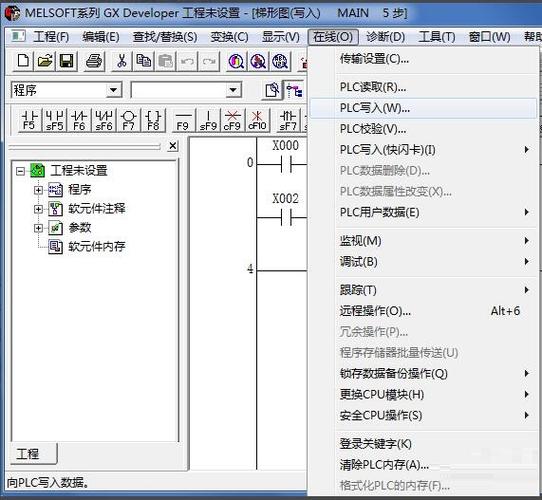Viewport: 542px width, 500px height.
Task: Switch to the 工程 tab
Action: pos(33,454)
